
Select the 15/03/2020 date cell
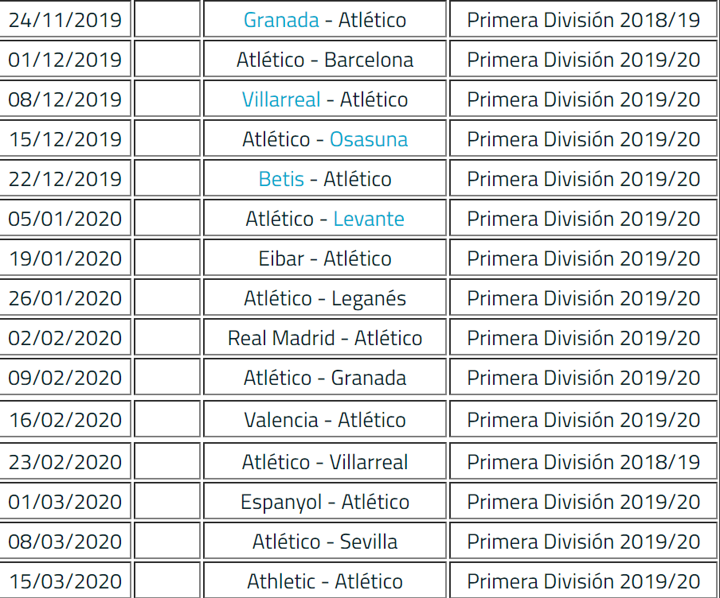[65, 581]
